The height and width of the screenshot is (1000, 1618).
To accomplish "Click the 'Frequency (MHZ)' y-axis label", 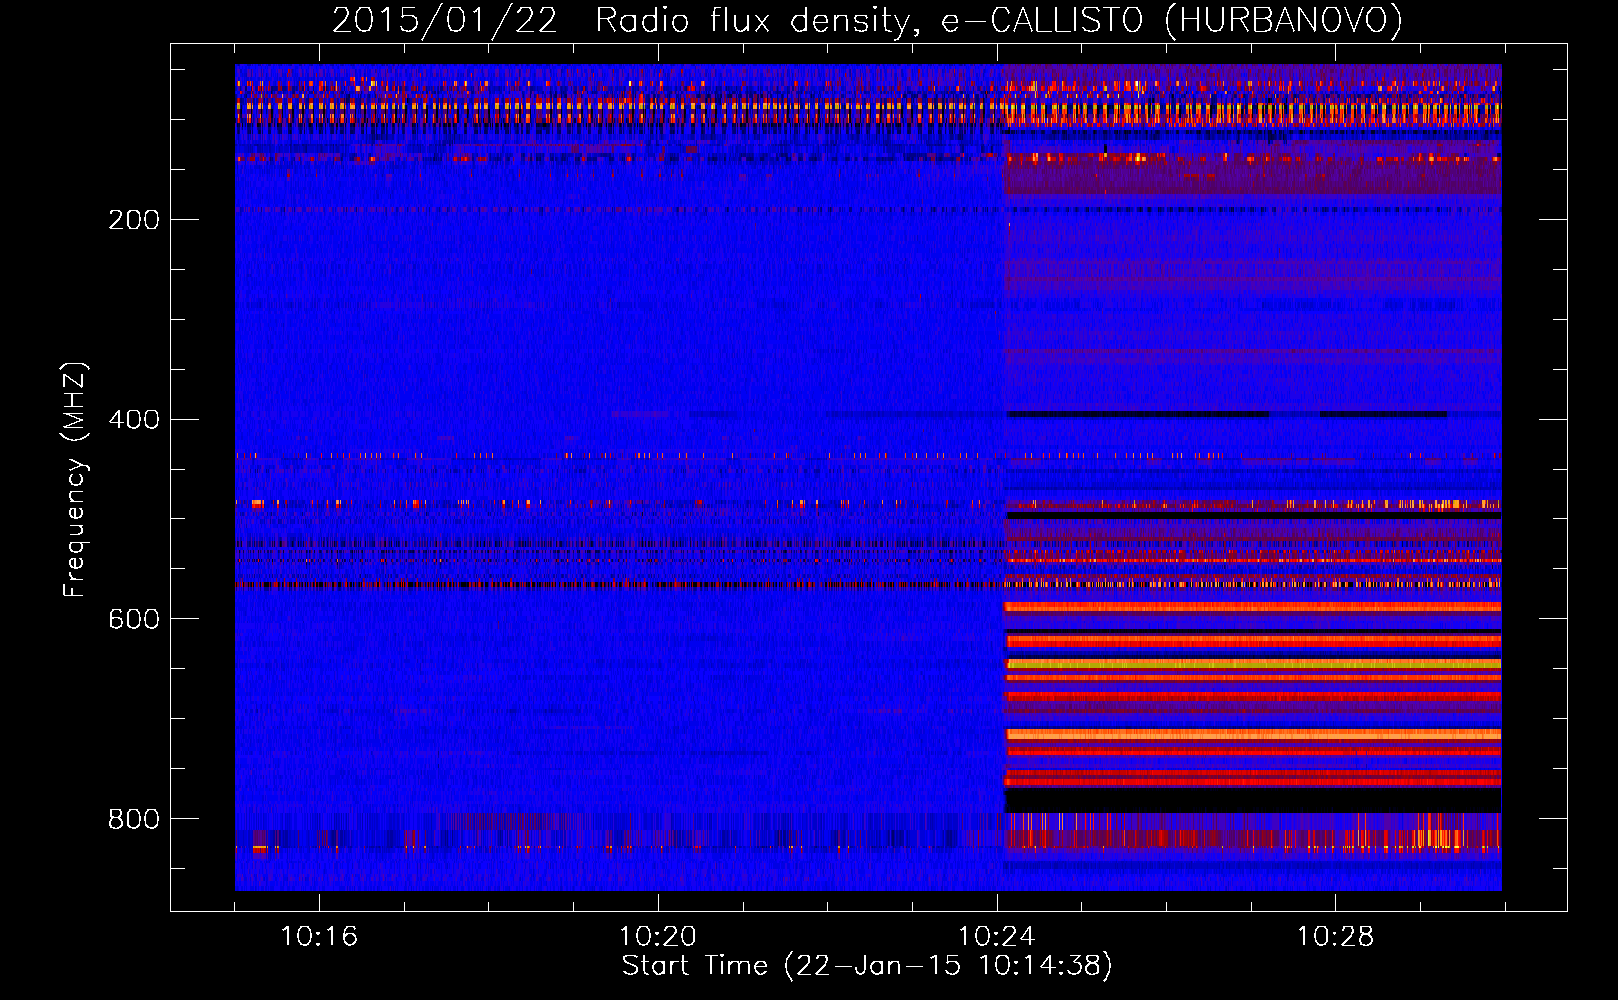I will (x=75, y=480).
